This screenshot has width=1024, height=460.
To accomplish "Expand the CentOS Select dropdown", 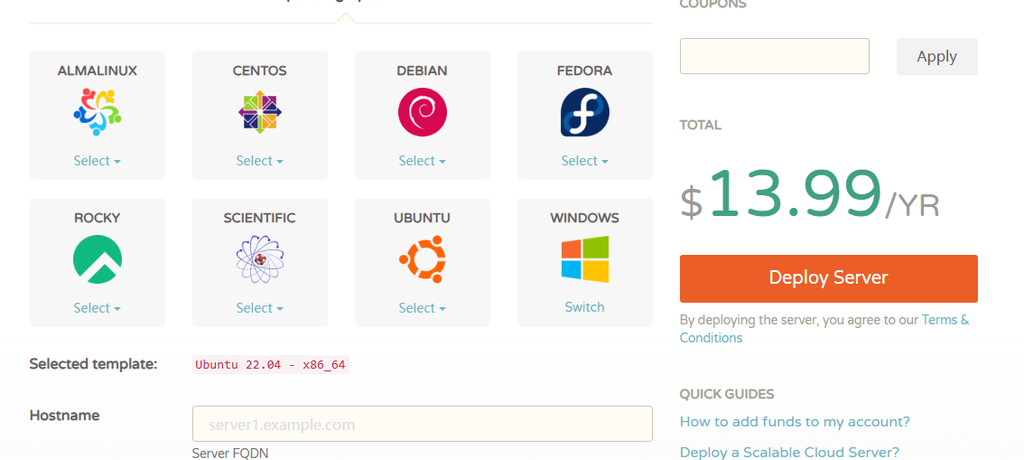I will [260, 161].
